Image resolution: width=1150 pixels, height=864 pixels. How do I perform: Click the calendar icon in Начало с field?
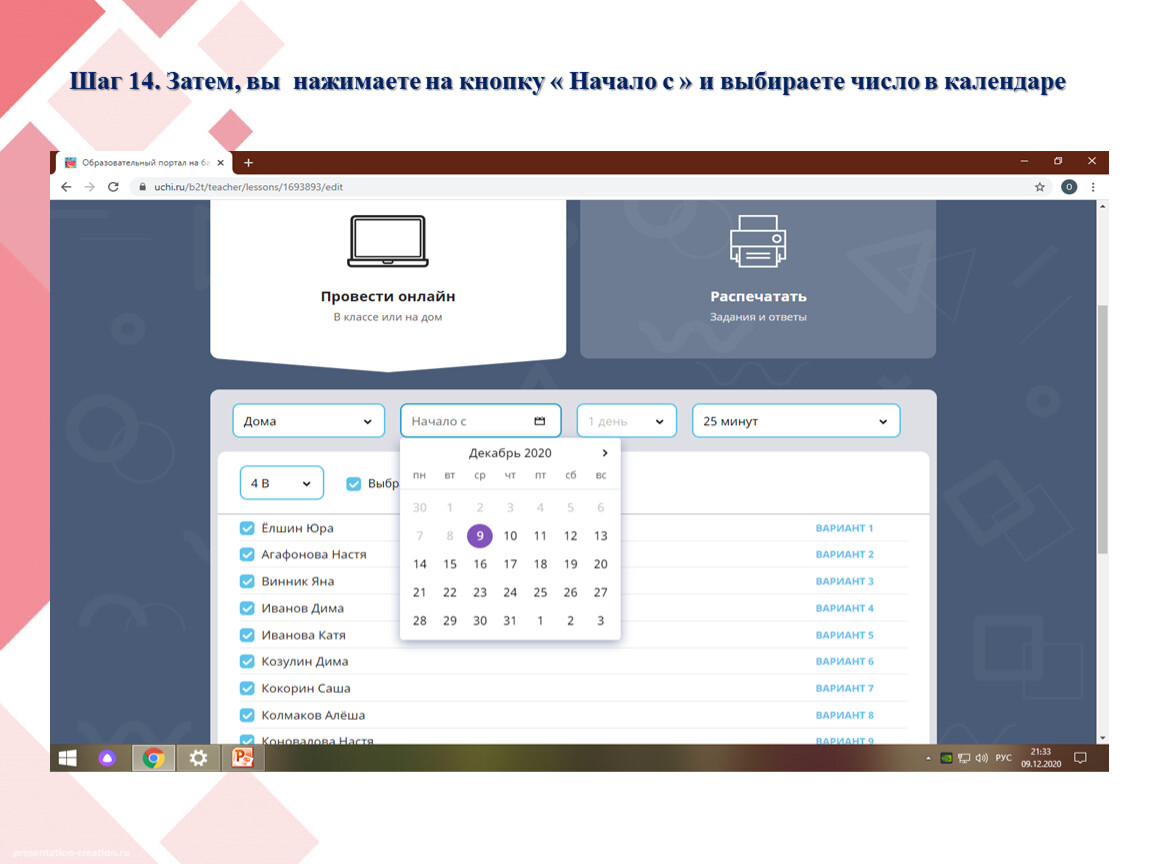point(540,421)
